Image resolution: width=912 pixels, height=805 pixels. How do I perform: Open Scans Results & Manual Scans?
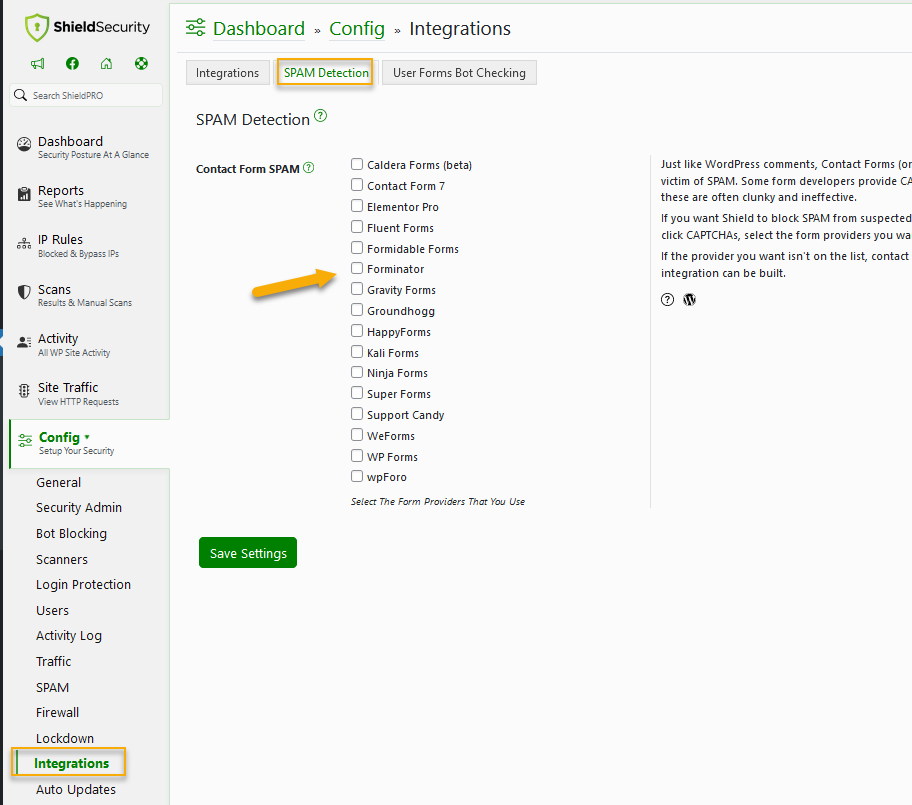(84, 295)
